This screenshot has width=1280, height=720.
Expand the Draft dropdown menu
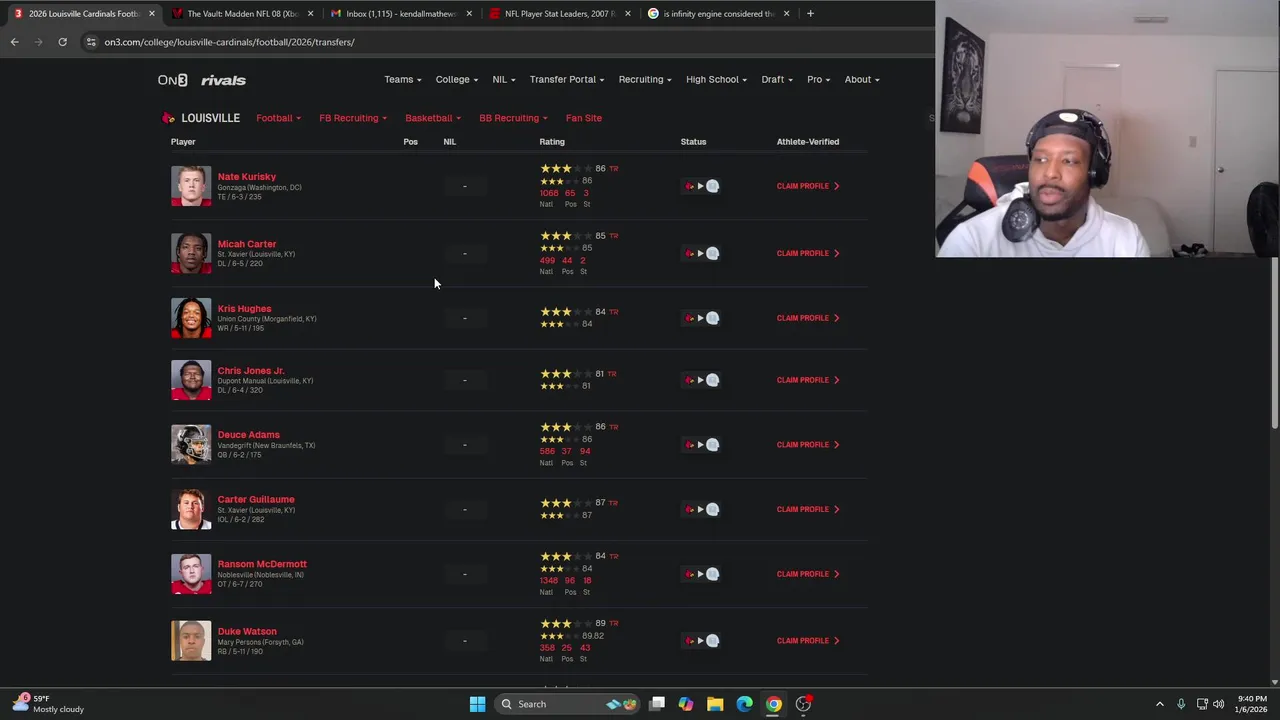(x=777, y=80)
